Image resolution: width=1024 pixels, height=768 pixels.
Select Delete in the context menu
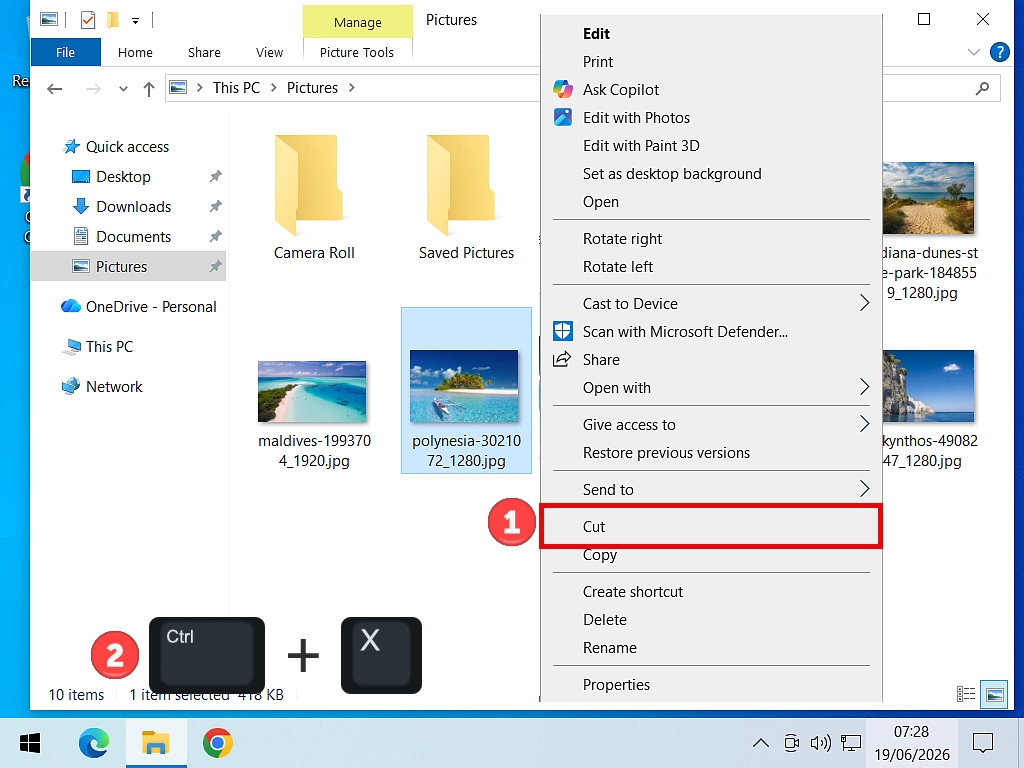point(711,620)
